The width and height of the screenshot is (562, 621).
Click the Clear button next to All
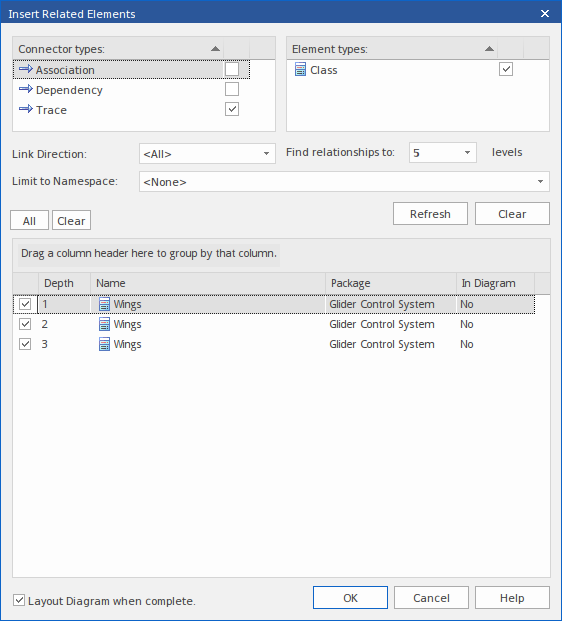coord(71,220)
